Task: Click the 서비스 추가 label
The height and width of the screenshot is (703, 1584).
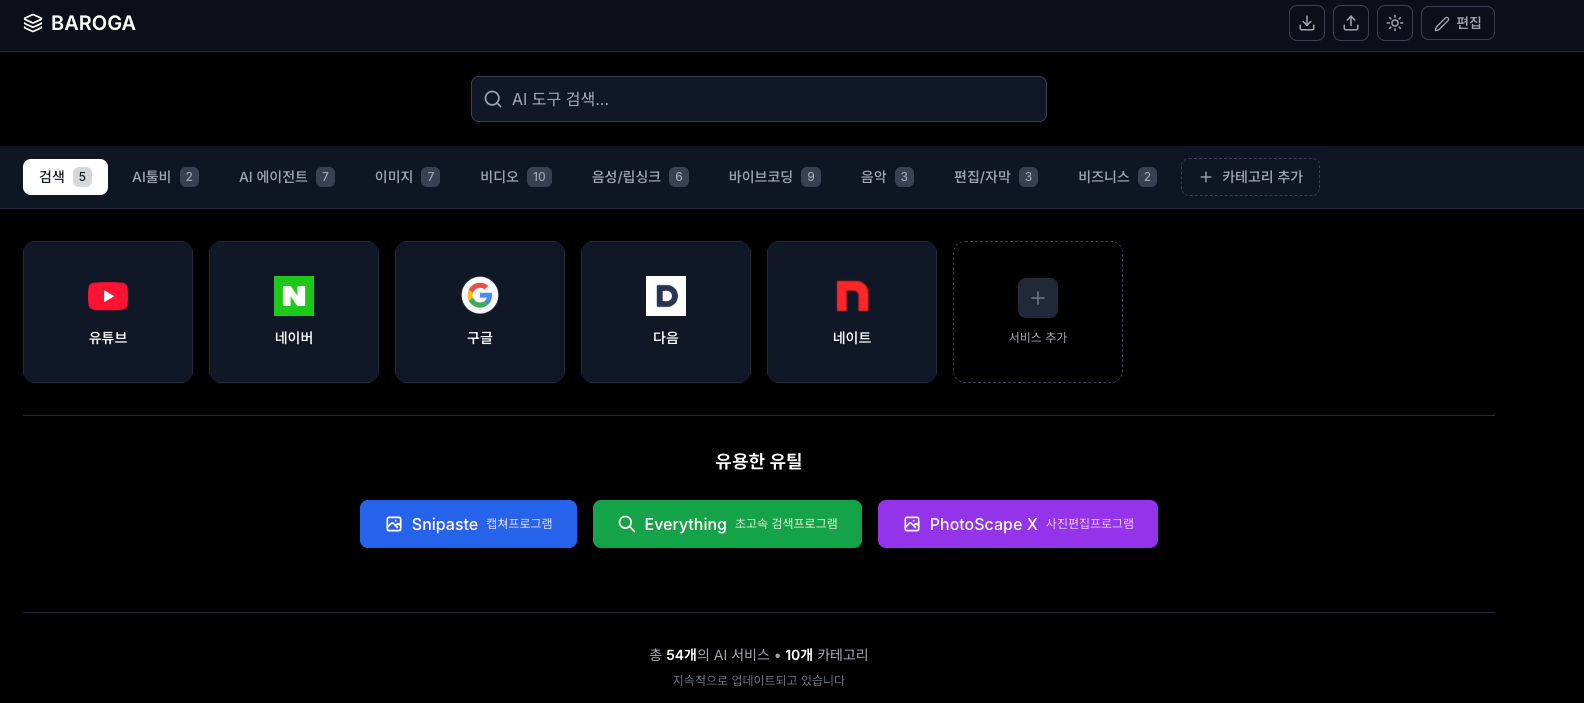Action: tap(1038, 338)
